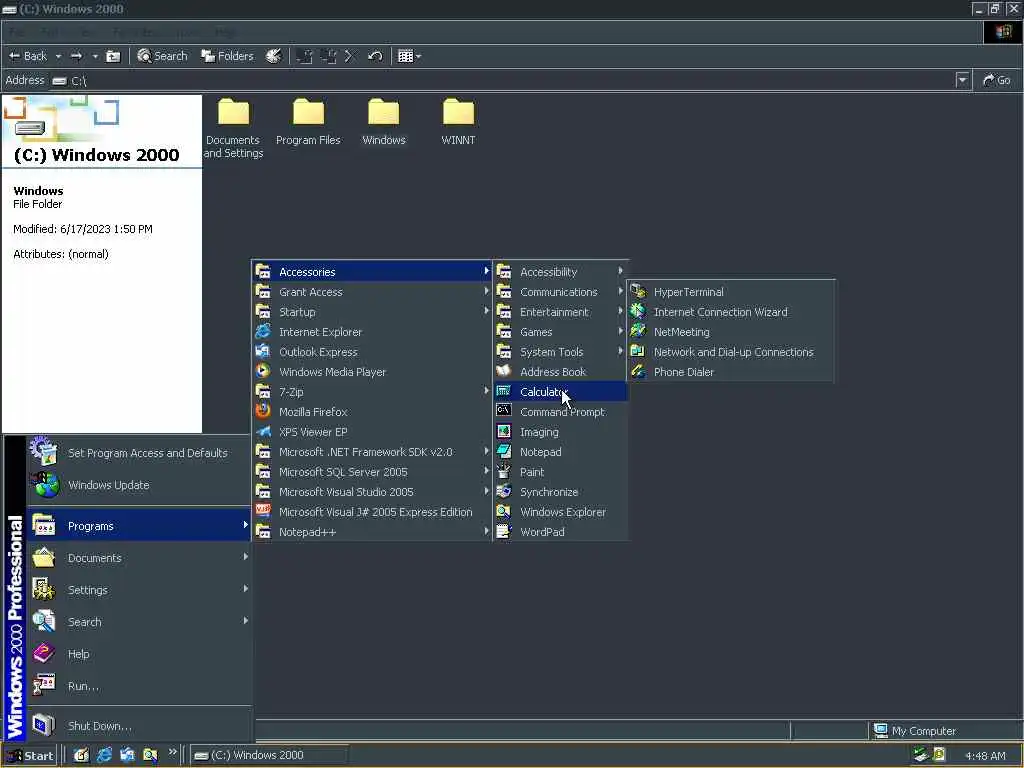Launch HyperTerminal from Communications
This screenshot has width=1024, height=768.
coord(731,292)
